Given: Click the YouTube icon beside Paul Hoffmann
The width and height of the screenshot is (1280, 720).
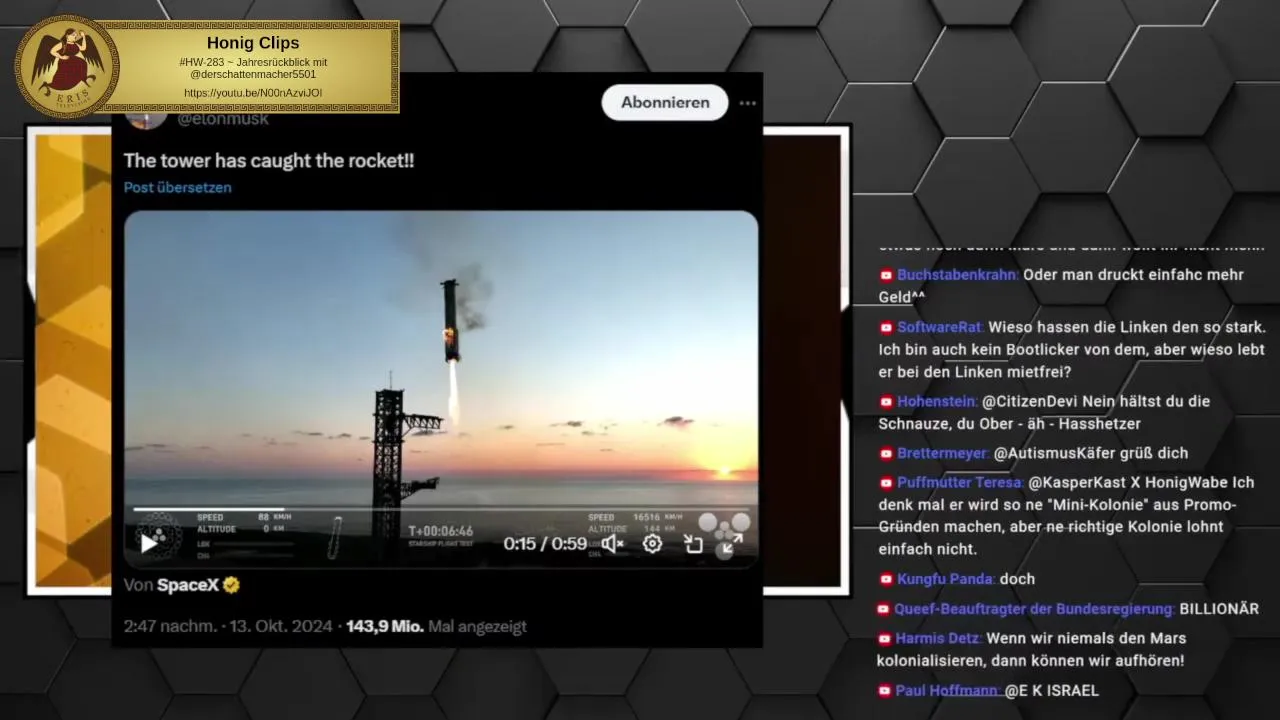Looking at the screenshot, I should tap(886, 690).
